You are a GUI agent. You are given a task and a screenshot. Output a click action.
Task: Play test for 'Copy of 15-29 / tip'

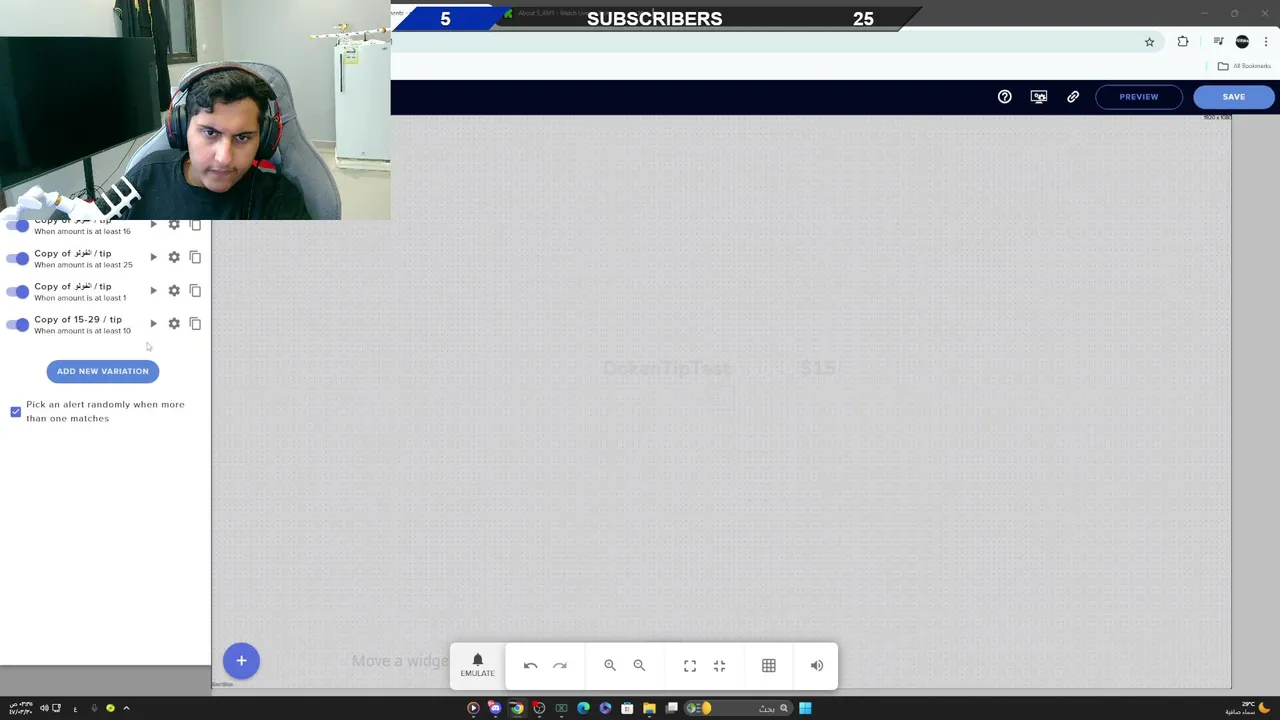153,323
